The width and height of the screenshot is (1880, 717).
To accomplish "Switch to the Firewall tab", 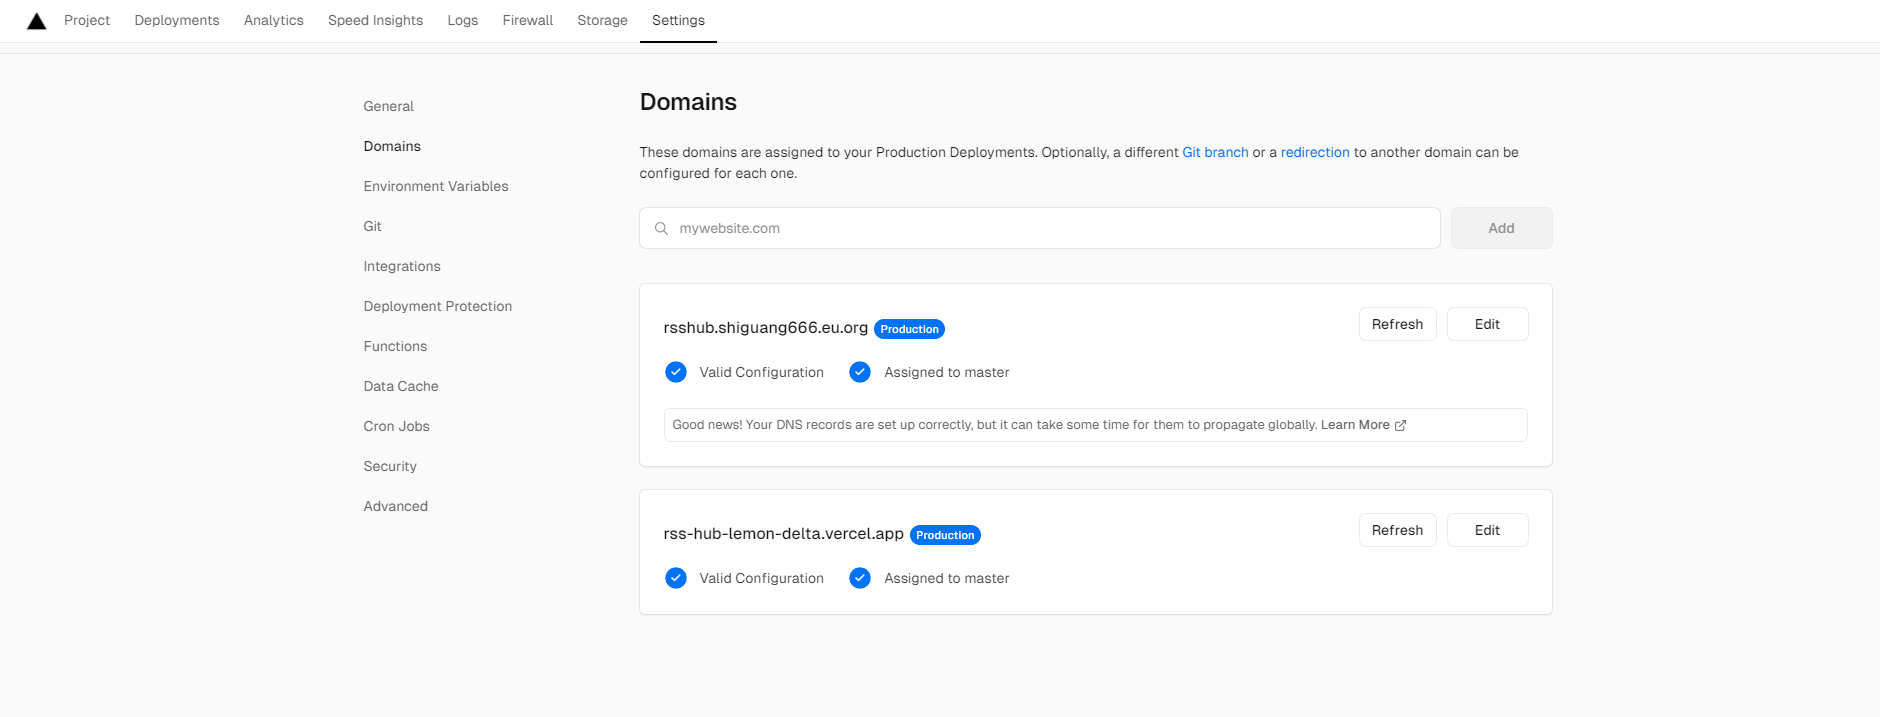I will point(528,20).
